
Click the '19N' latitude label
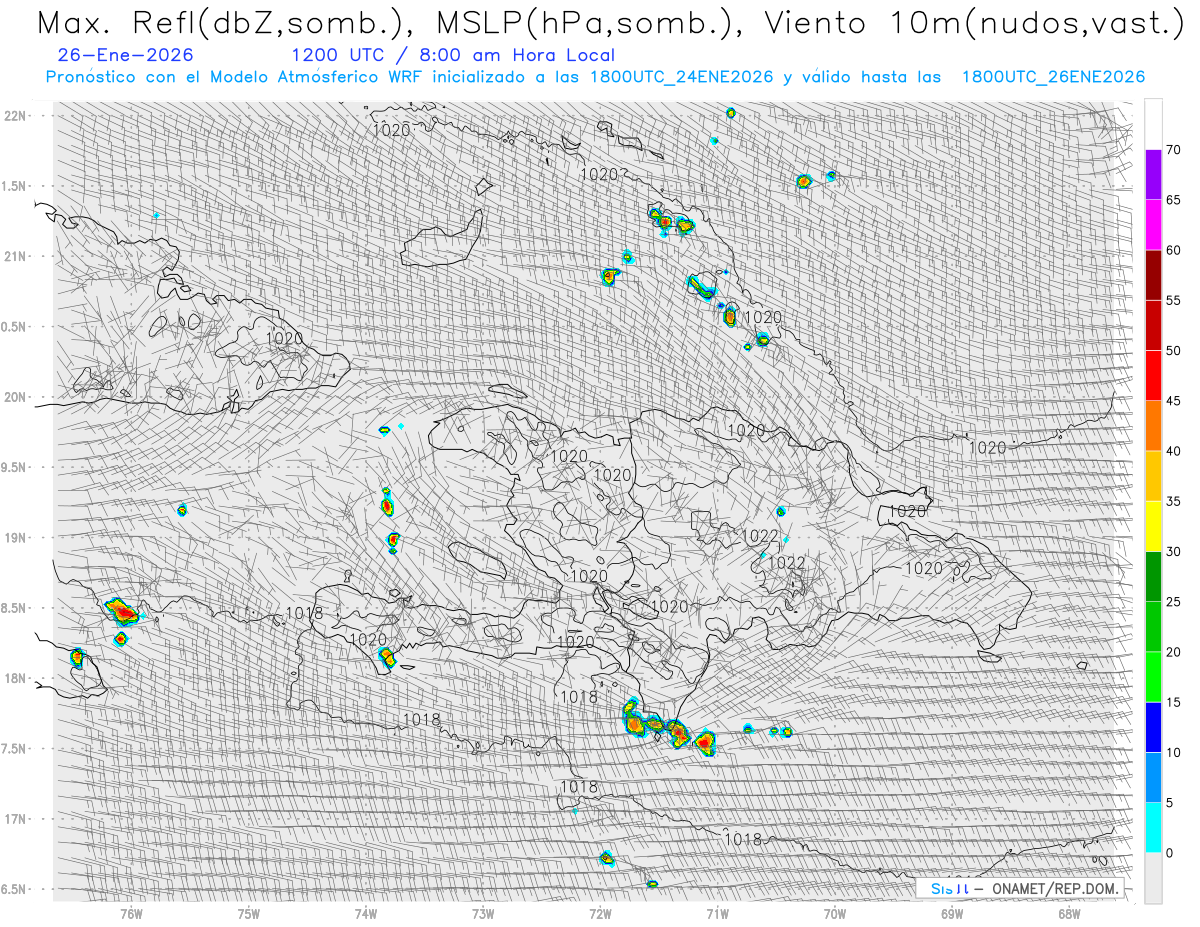point(15,538)
